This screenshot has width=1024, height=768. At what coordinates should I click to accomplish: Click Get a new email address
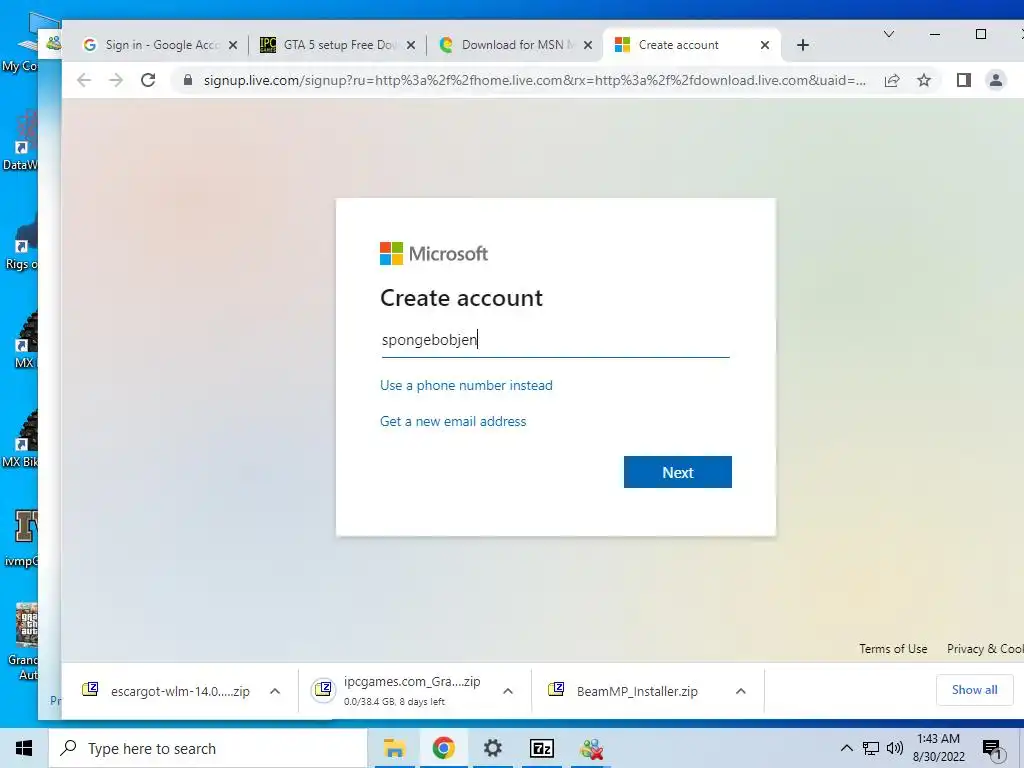[453, 421]
